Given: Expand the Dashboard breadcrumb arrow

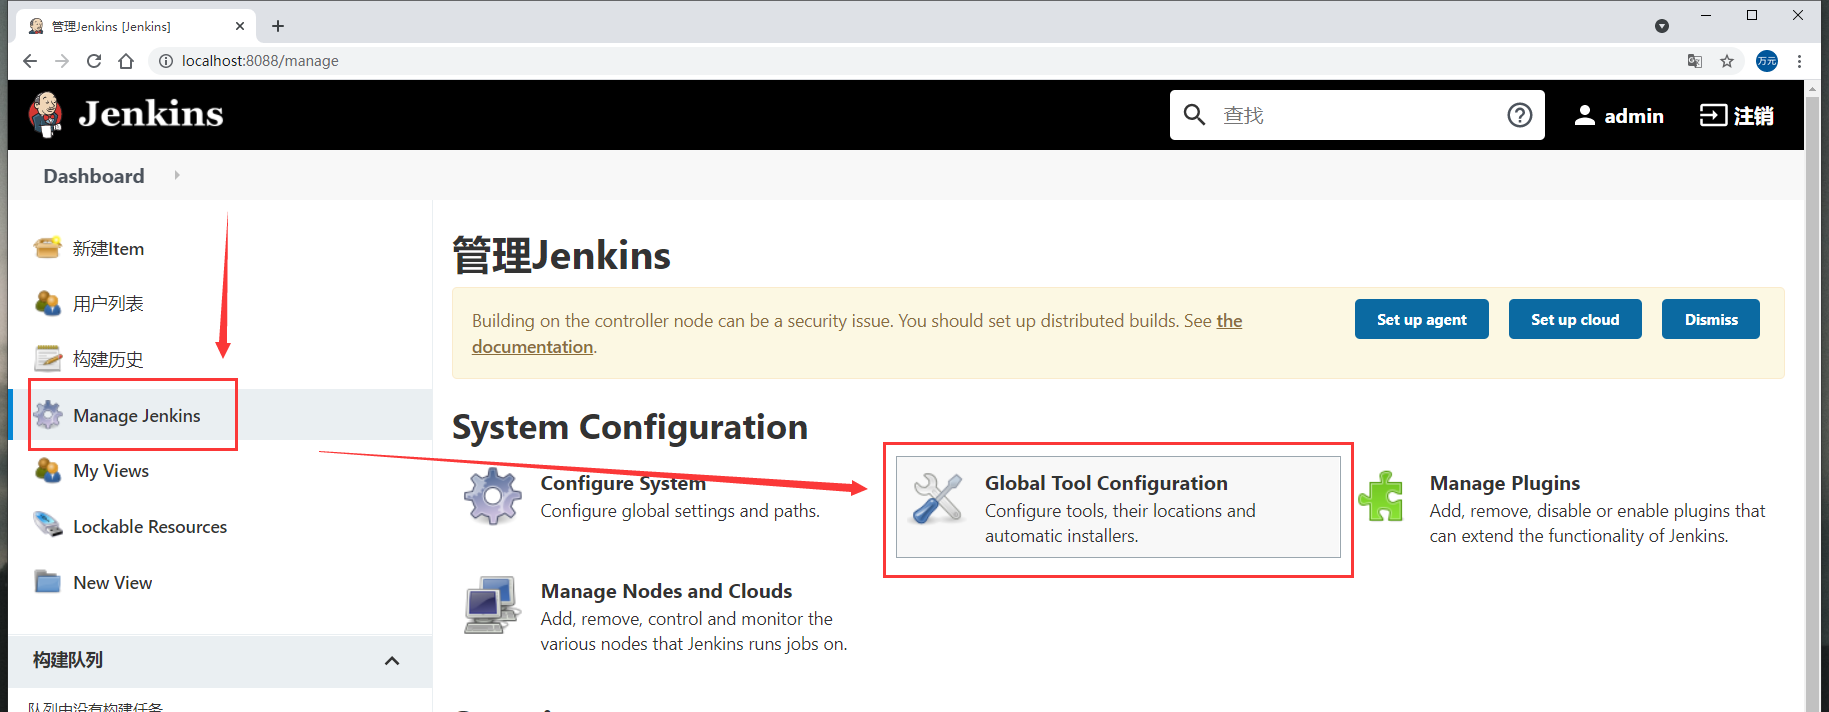Looking at the screenshot, I should click(177, 175).
